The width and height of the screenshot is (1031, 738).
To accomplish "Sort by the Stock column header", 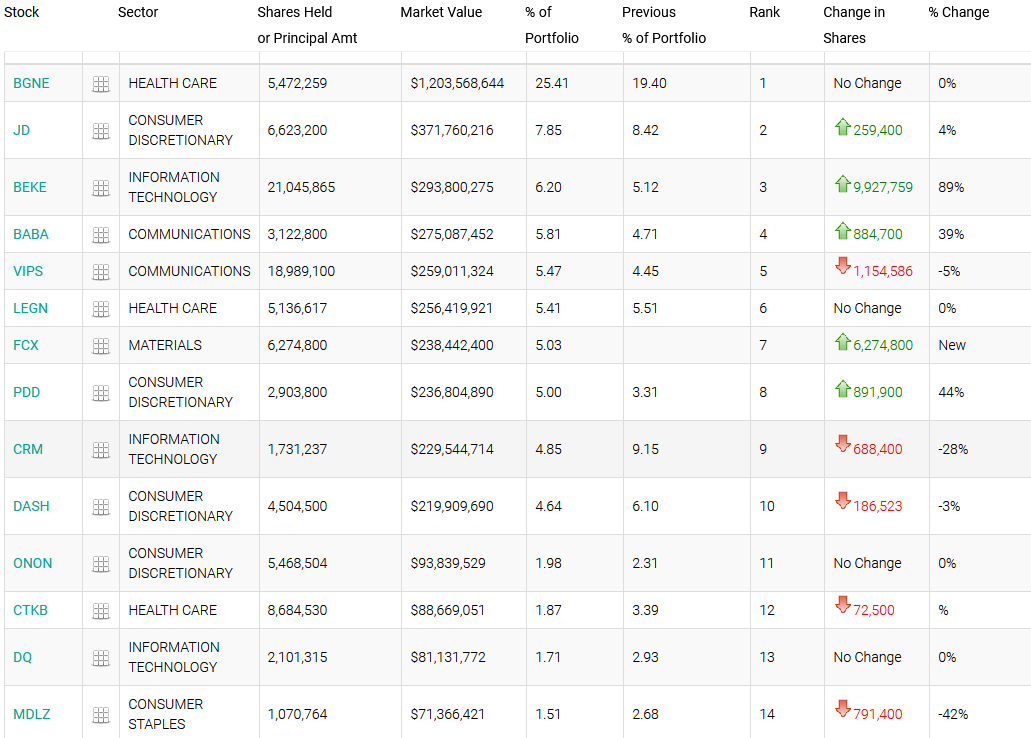I will coord(22,12).
